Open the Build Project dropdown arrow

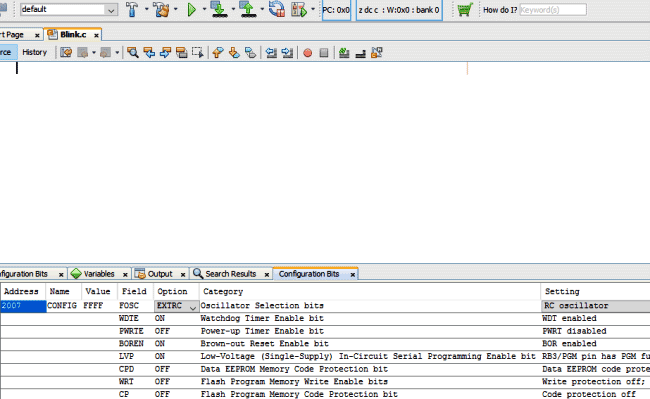coord(146,9)
